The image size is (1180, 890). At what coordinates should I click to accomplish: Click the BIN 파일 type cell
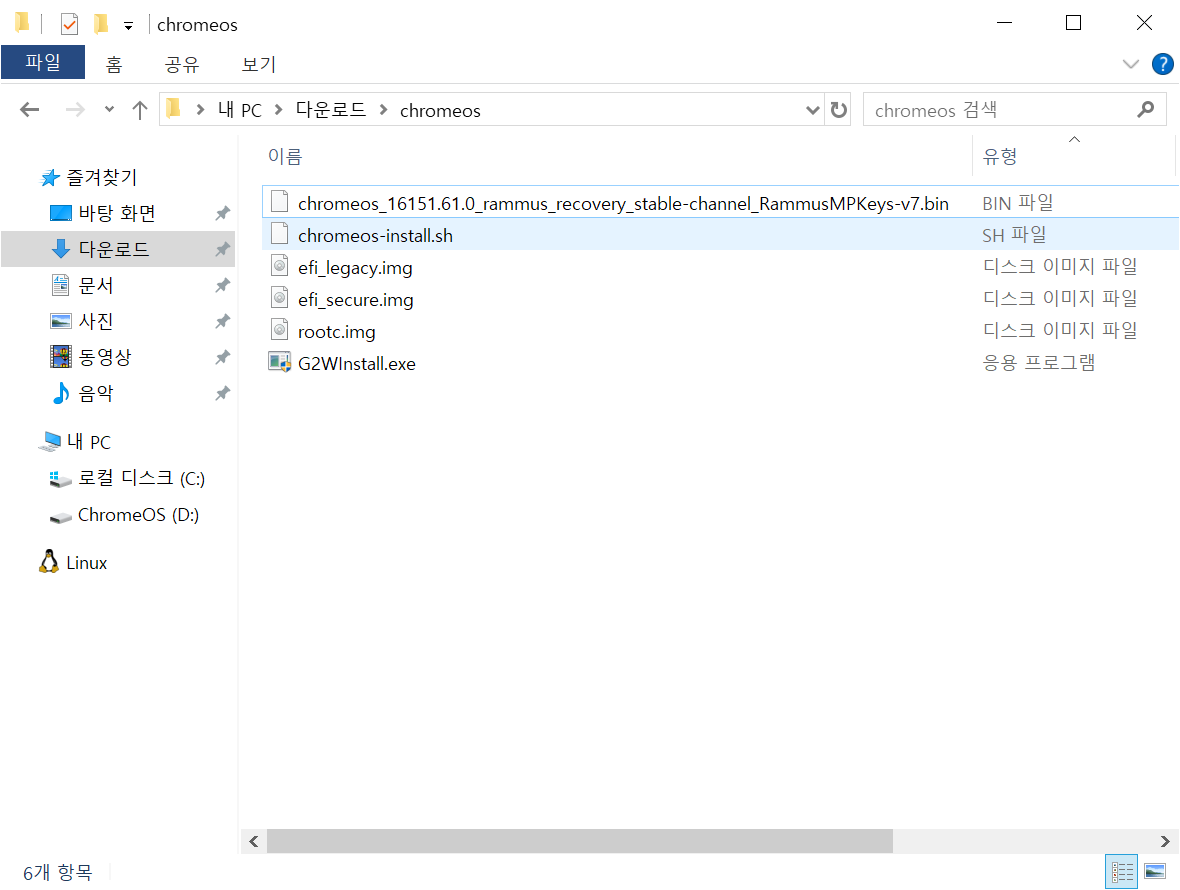1017,203
